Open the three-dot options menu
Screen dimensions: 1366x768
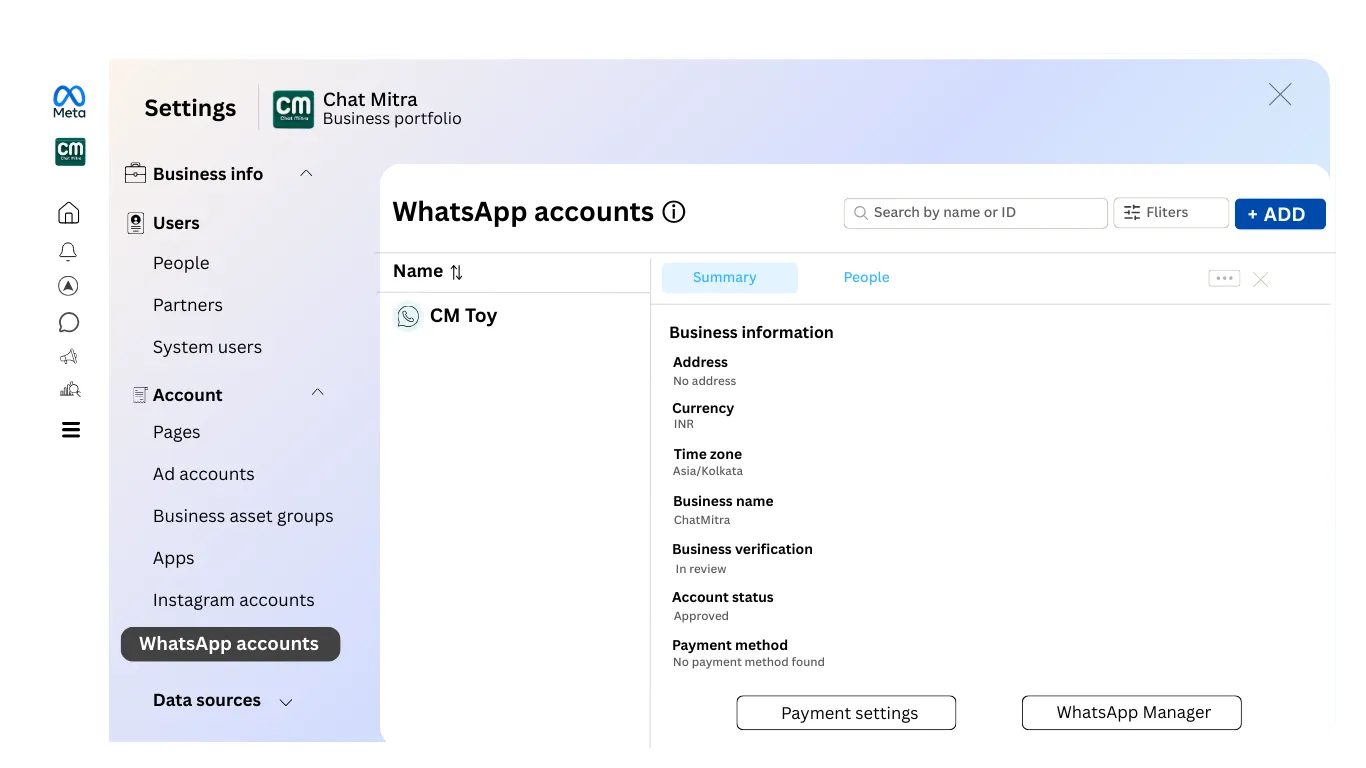(1223, 278)
